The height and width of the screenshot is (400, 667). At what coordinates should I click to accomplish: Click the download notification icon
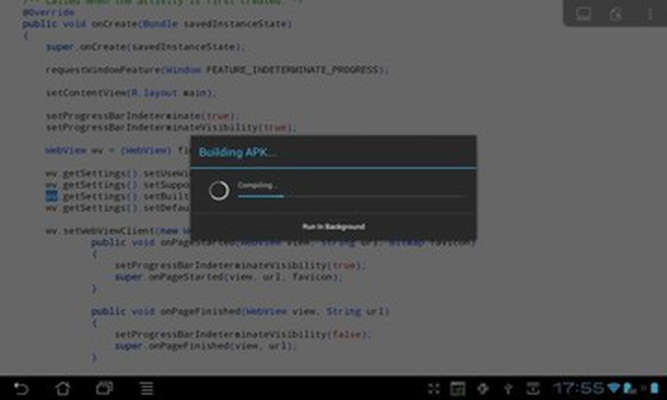point(533,388)
